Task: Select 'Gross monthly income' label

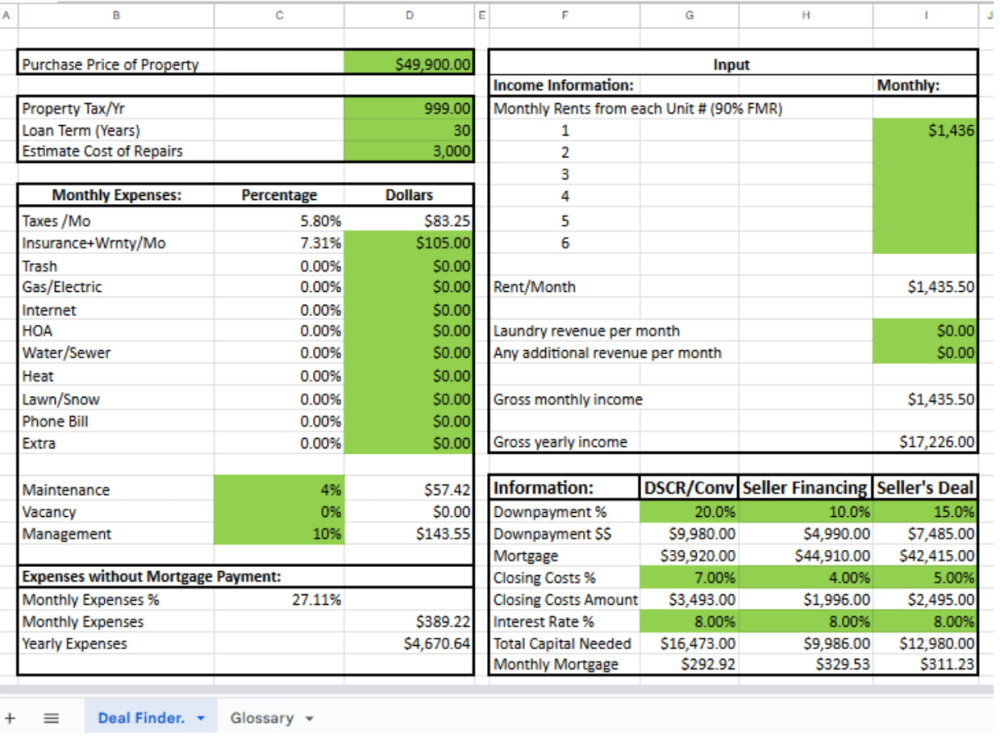Action: 568,400
